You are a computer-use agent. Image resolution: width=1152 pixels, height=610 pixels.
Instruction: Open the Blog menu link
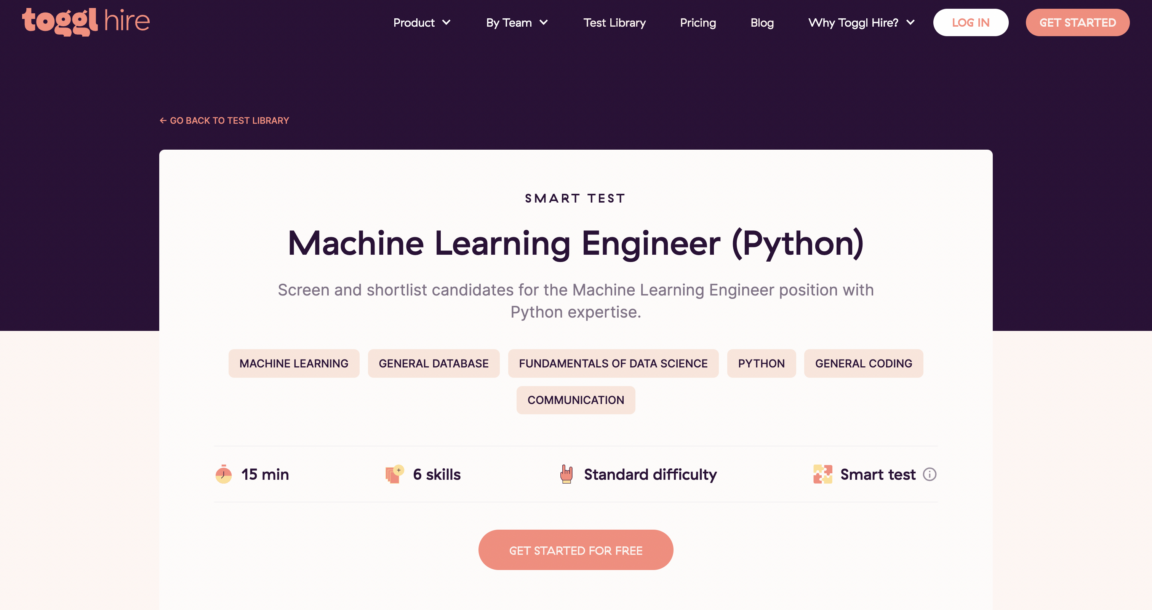pos(762,23)
